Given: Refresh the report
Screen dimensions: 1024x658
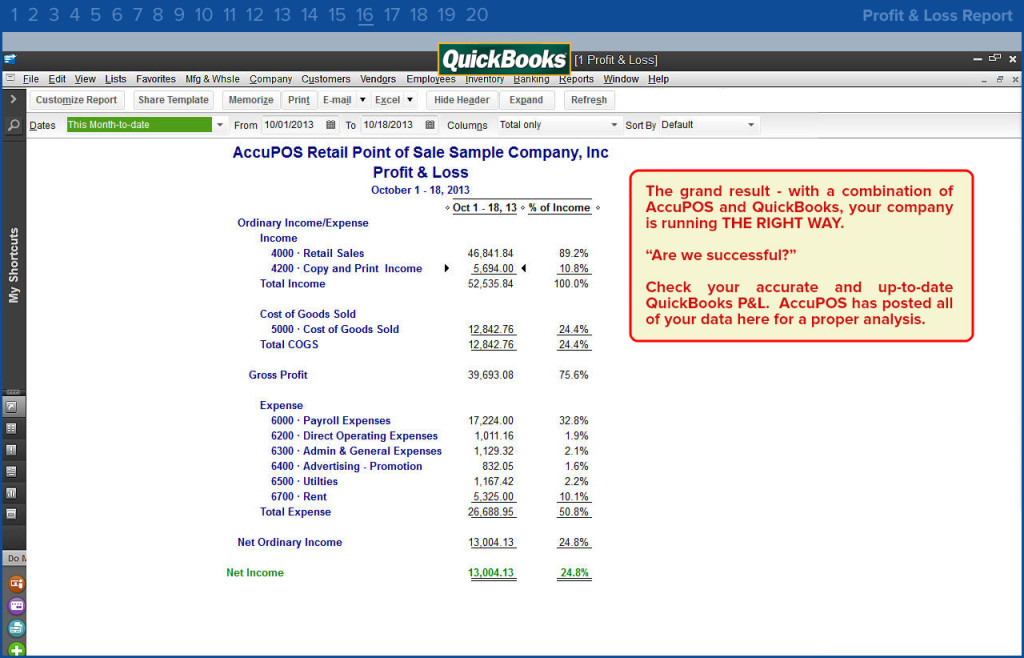Looking at the screenshot, I should 589,100.
